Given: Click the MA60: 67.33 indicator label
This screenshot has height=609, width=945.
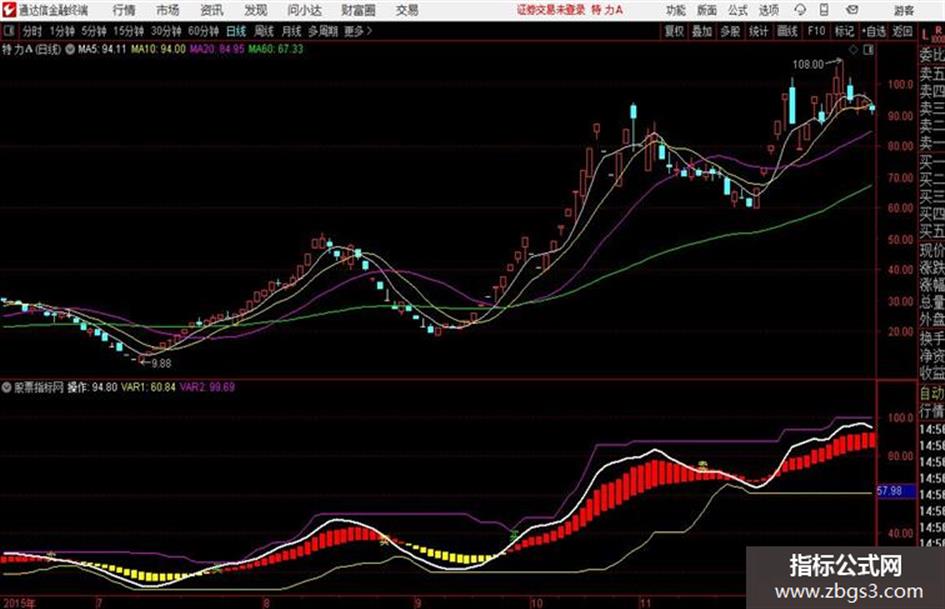Looking at the screenshot, I should [x=276, y=49].
